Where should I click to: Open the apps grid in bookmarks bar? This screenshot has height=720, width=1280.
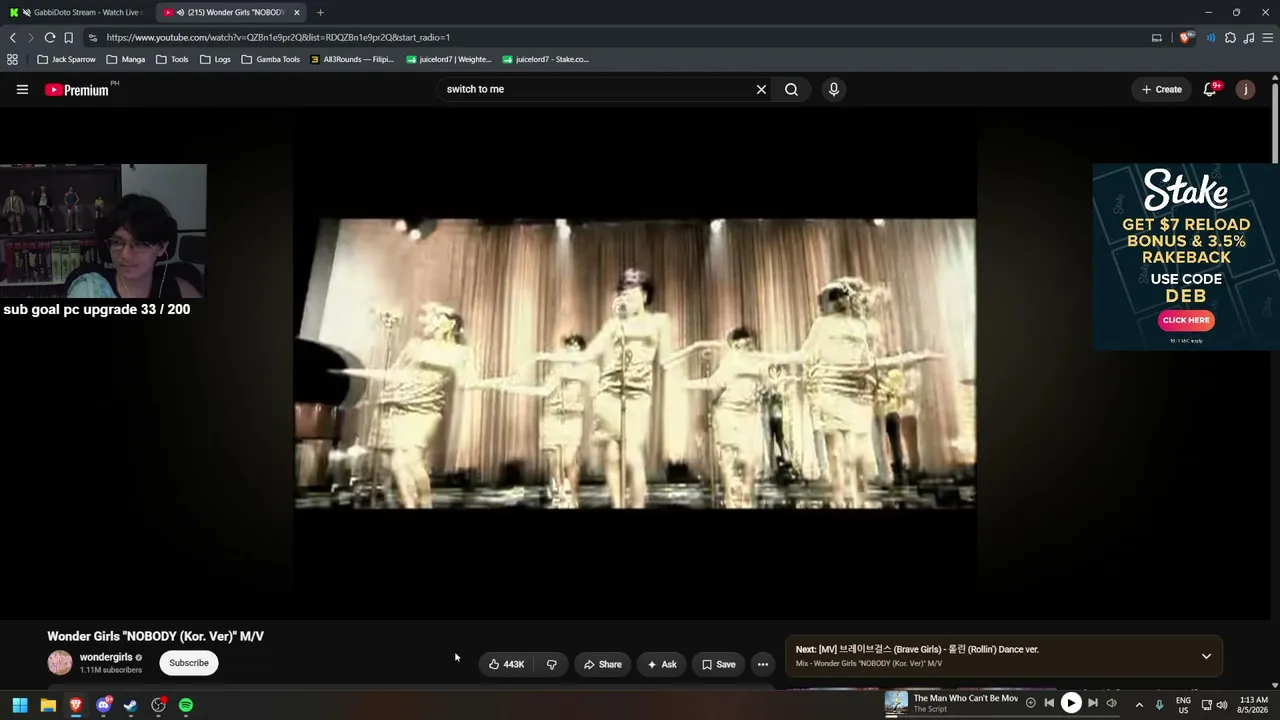pos(12,59)
